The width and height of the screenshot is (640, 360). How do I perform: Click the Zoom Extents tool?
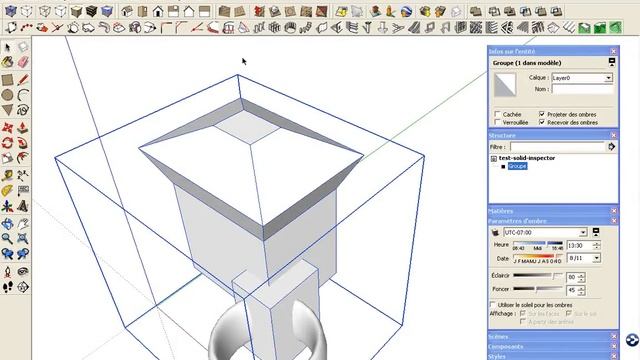pyautogui.click(x=23, y=238)
